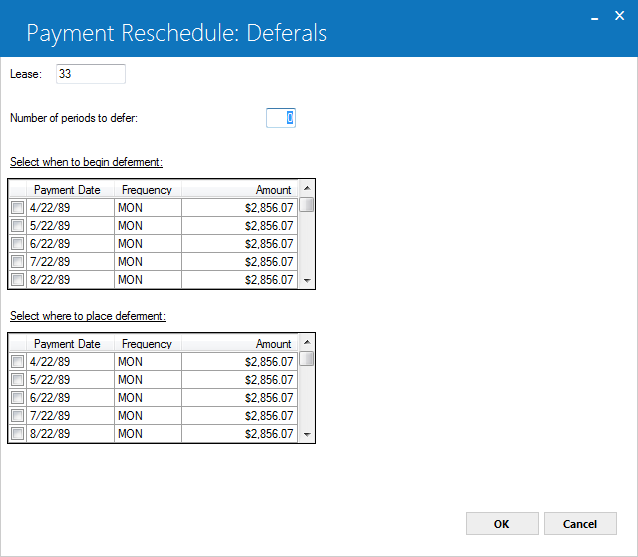Check the 4/22/89 box in place deferment table
The image size is (638, 557).
point(17,361)
